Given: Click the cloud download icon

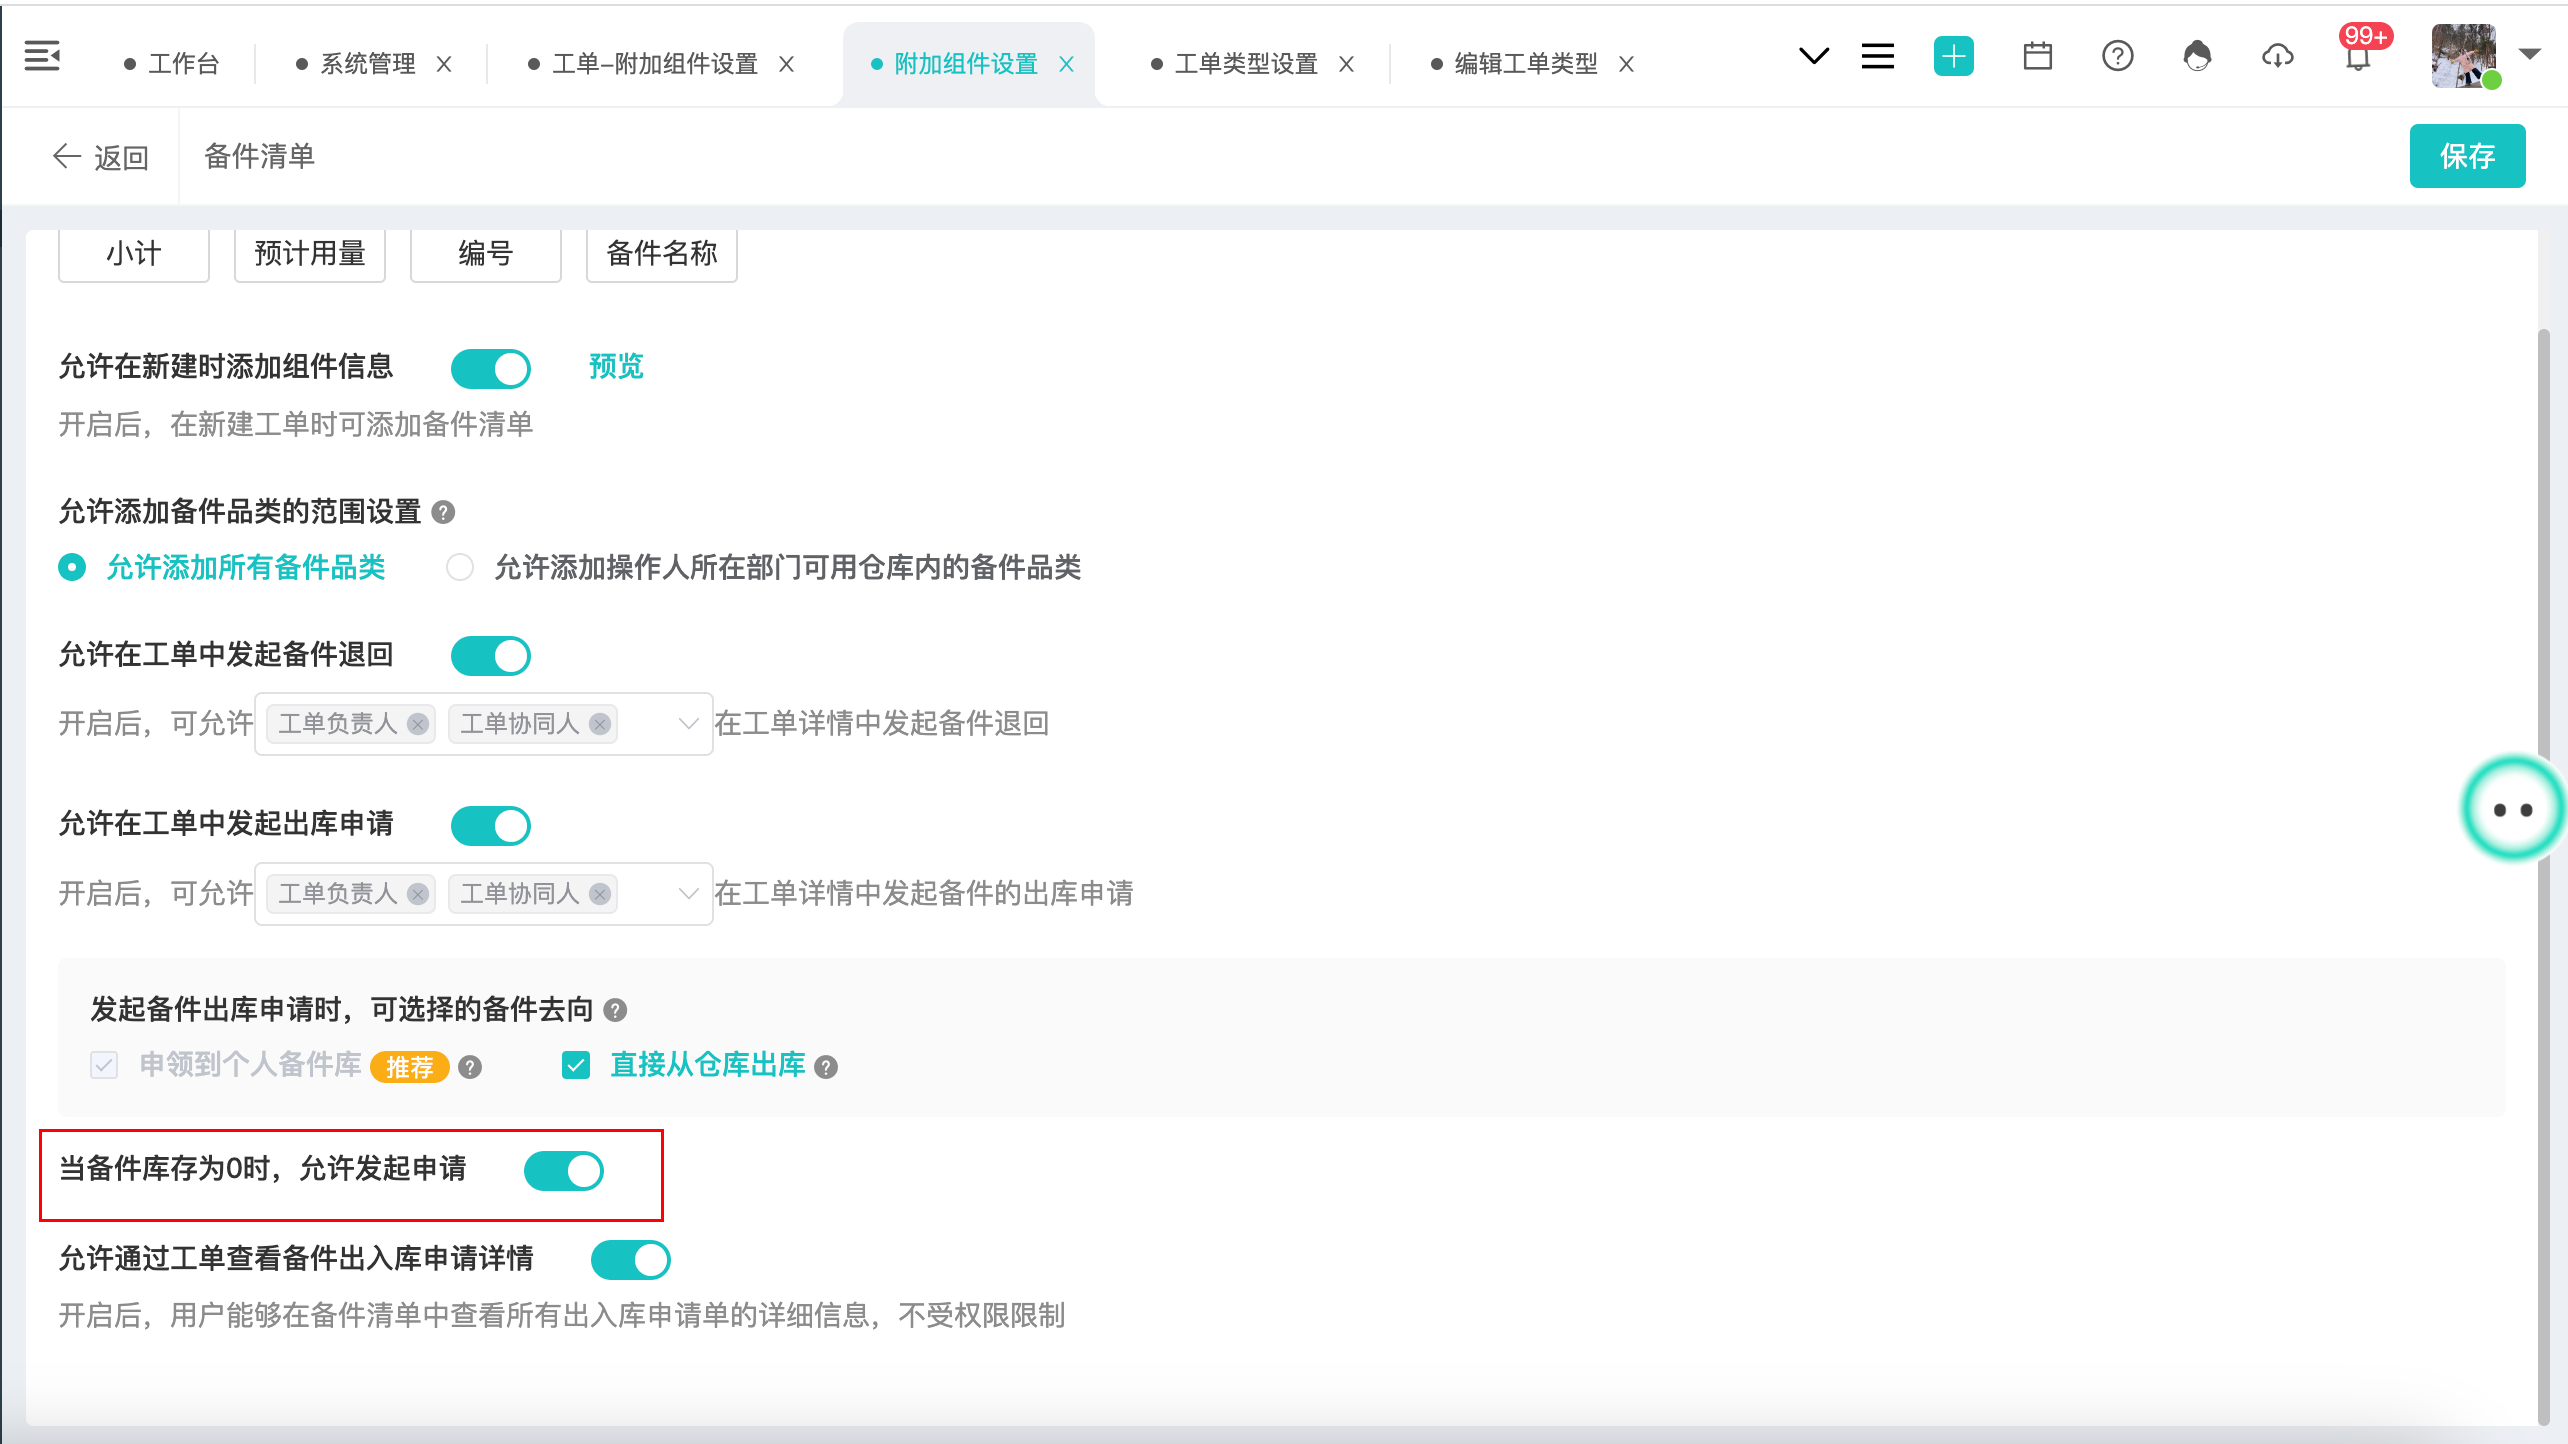Looking at the screenshot, I should click(x=2277, y=56).
